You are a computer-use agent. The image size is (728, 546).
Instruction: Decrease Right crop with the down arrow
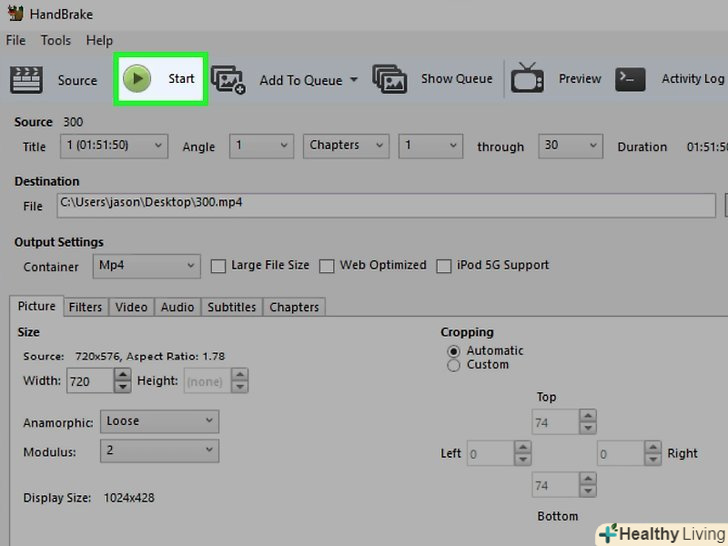(x=653, y=460)
